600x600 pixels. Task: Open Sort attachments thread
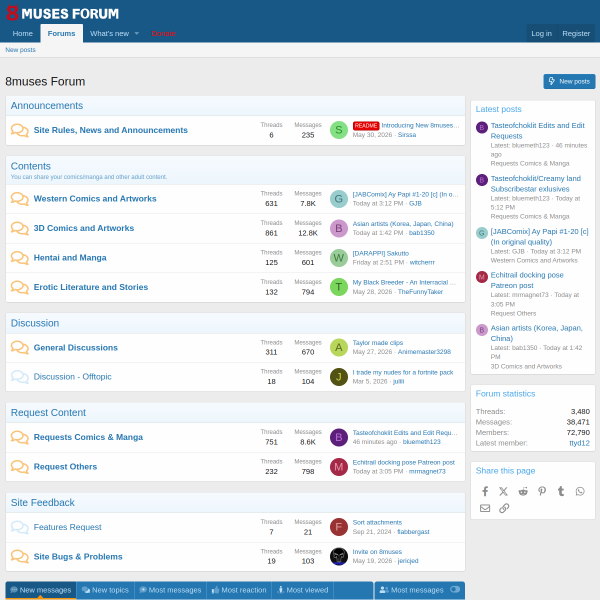coord(377,523)
